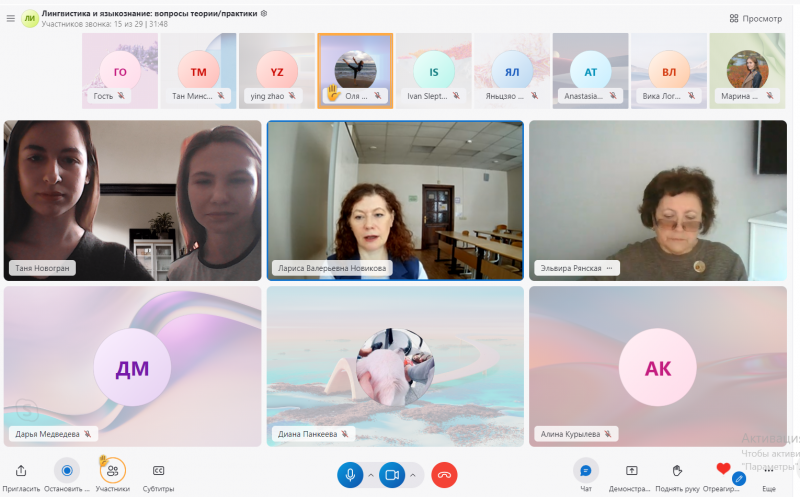Screen dimensions: 800x497
Task: Open the Еще more options
Action: 769,470
